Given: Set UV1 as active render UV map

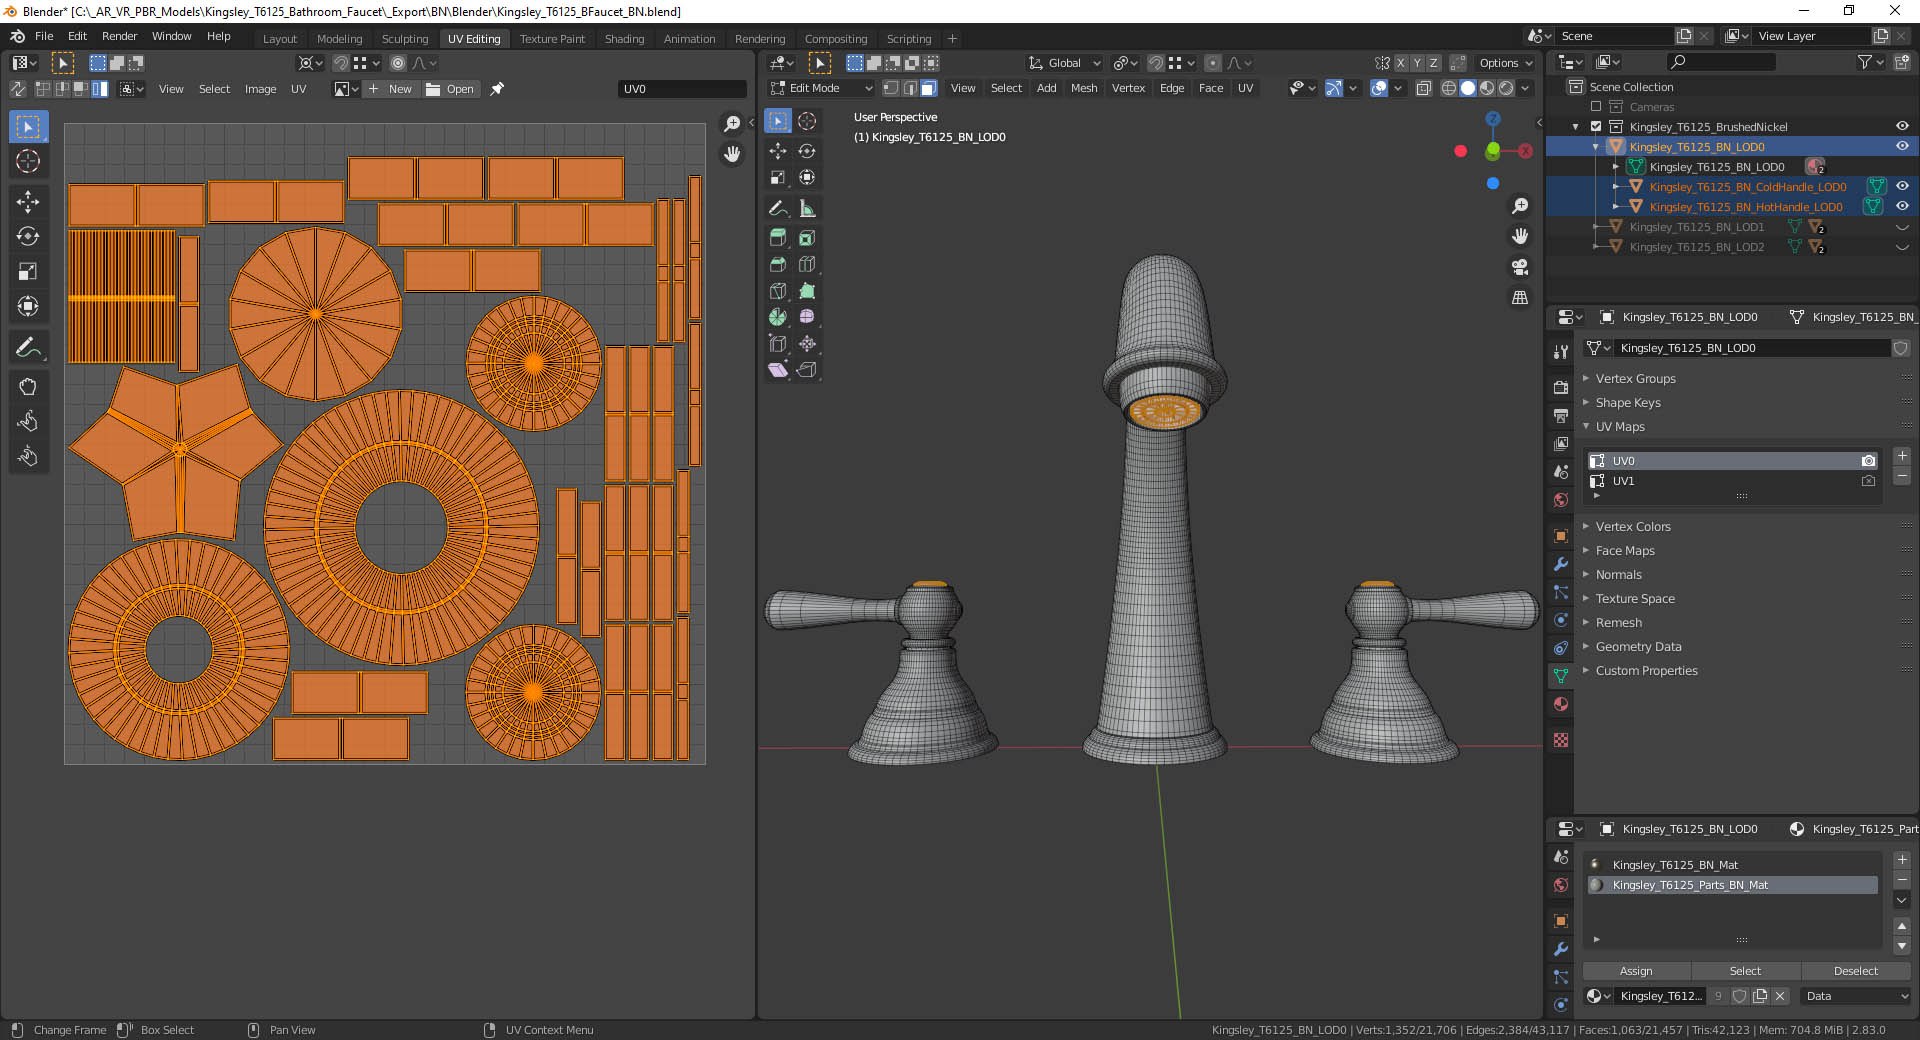Looking at the screenshot, I should pos(1868,481).
